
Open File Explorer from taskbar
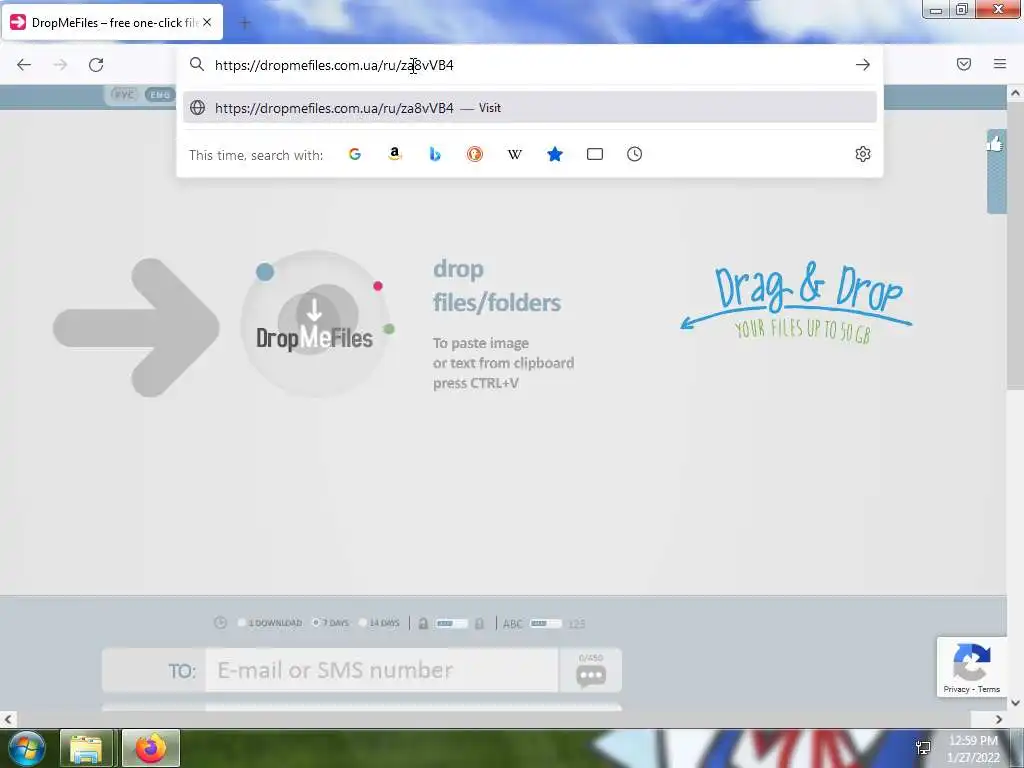[86, 748]
